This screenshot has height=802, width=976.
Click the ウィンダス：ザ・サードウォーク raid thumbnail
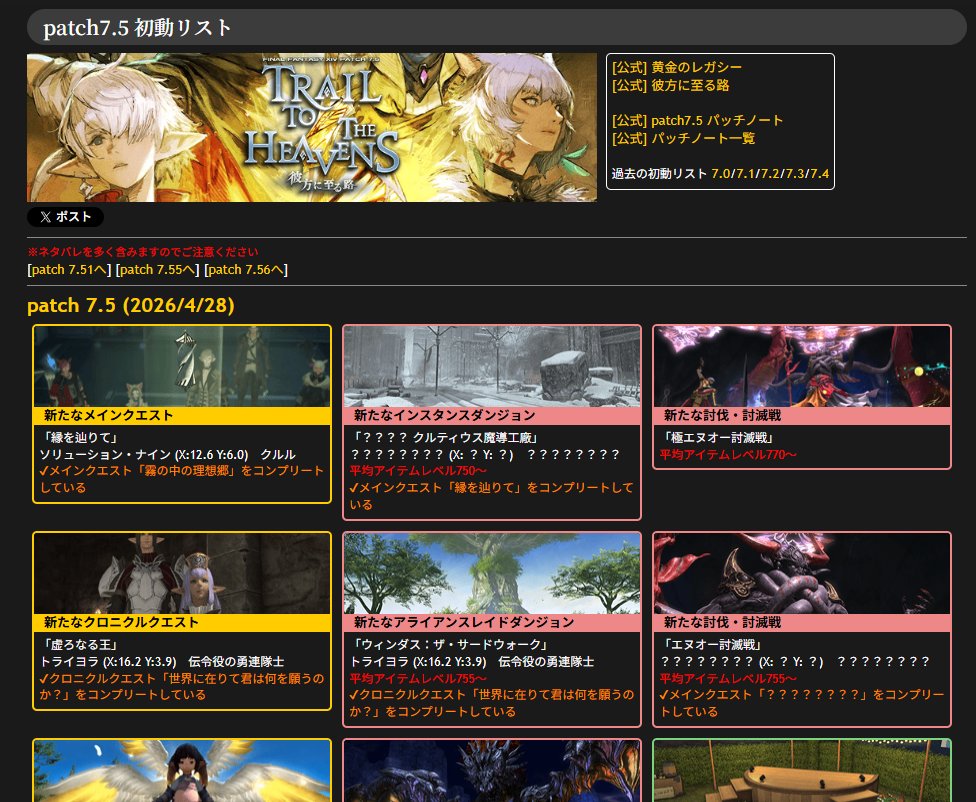[492, 572]
